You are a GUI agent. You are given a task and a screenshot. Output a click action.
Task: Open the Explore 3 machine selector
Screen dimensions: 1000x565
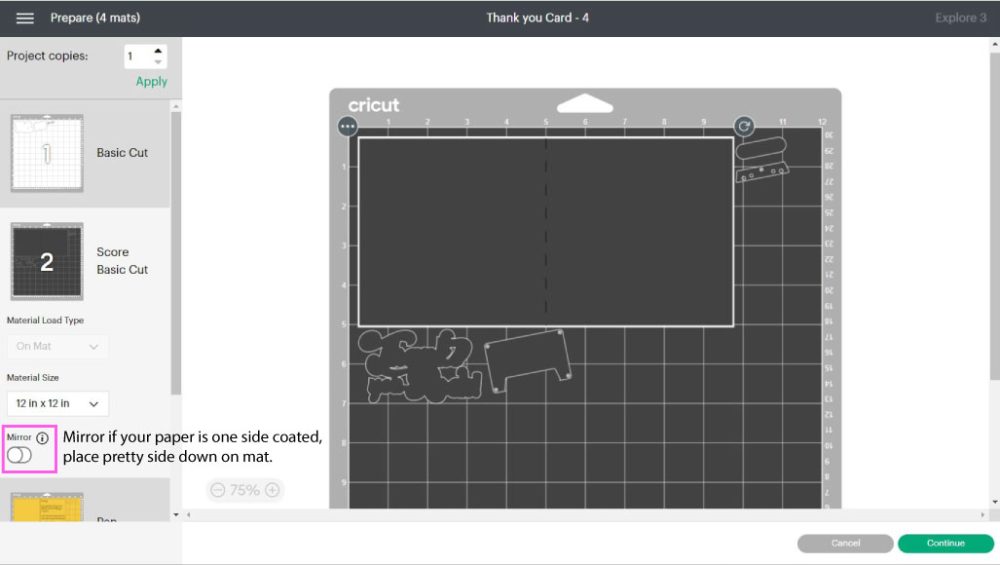click(x=960, y=18)
